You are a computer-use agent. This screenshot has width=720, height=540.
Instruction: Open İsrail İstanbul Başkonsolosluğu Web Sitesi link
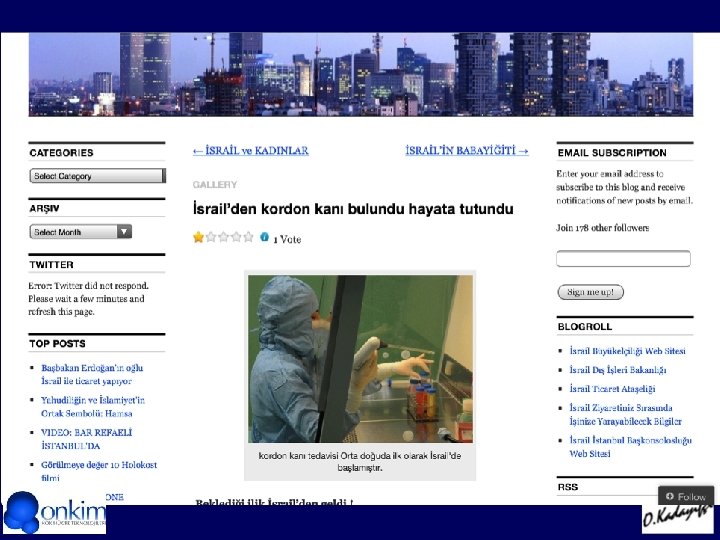click(630, 447)
